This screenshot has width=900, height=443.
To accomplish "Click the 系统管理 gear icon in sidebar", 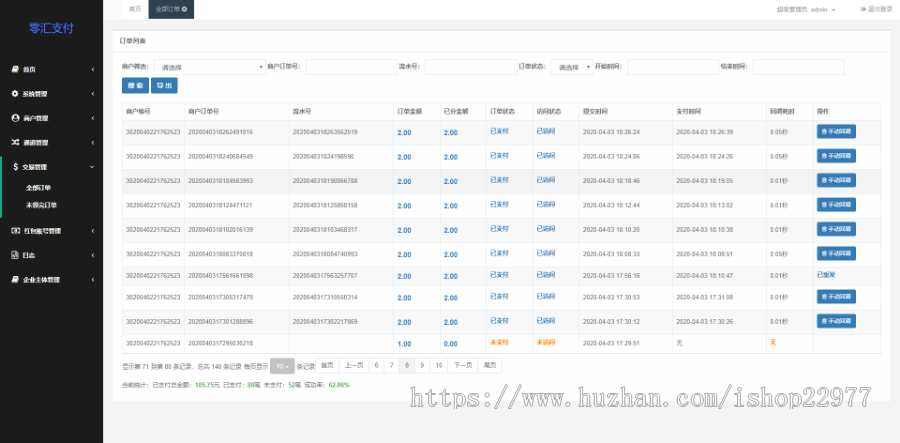I will [15, 93].
